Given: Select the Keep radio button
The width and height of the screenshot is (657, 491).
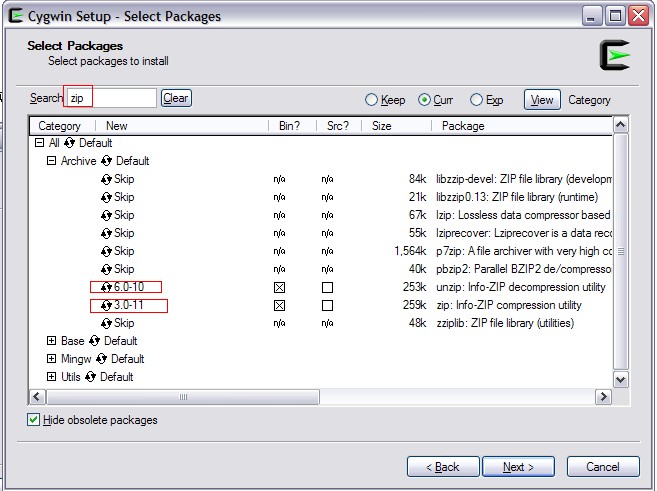Looking at the screenshot, I should tap(371, 100).
